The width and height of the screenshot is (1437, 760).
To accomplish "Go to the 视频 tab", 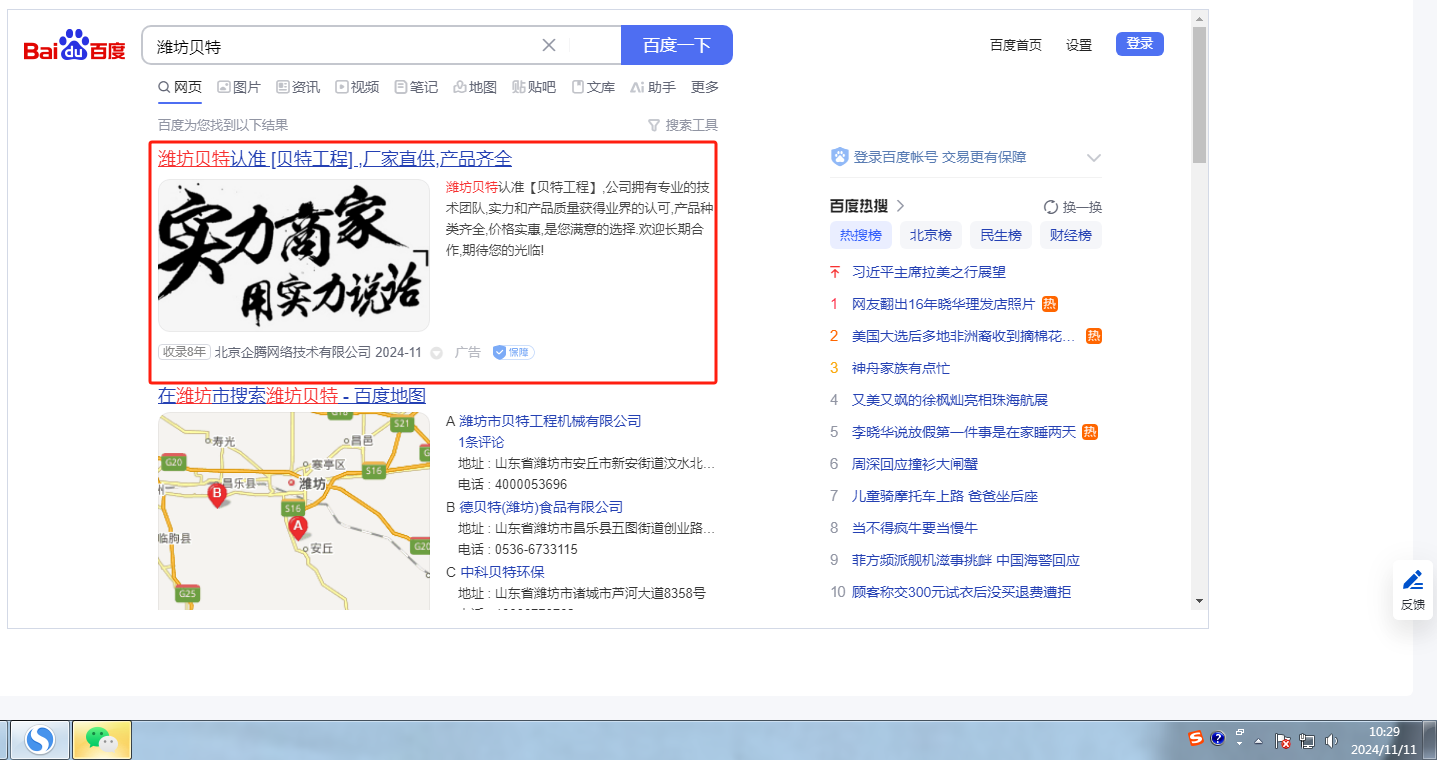I will tap(357, 87).
